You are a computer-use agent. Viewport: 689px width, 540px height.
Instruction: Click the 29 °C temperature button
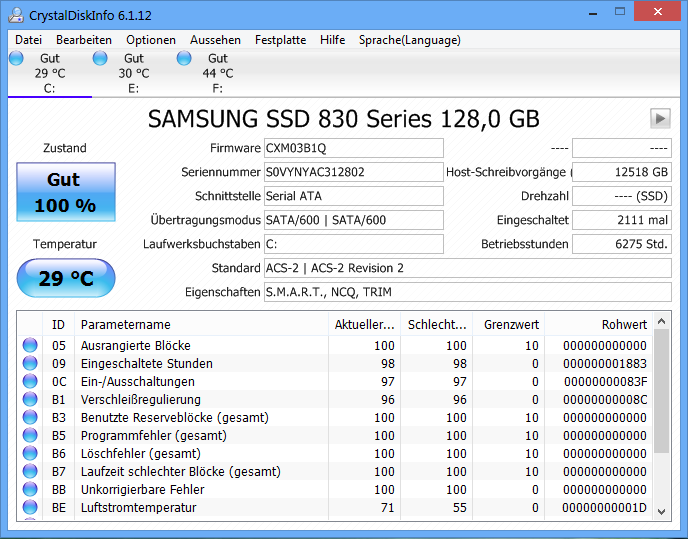pos(66,278)
